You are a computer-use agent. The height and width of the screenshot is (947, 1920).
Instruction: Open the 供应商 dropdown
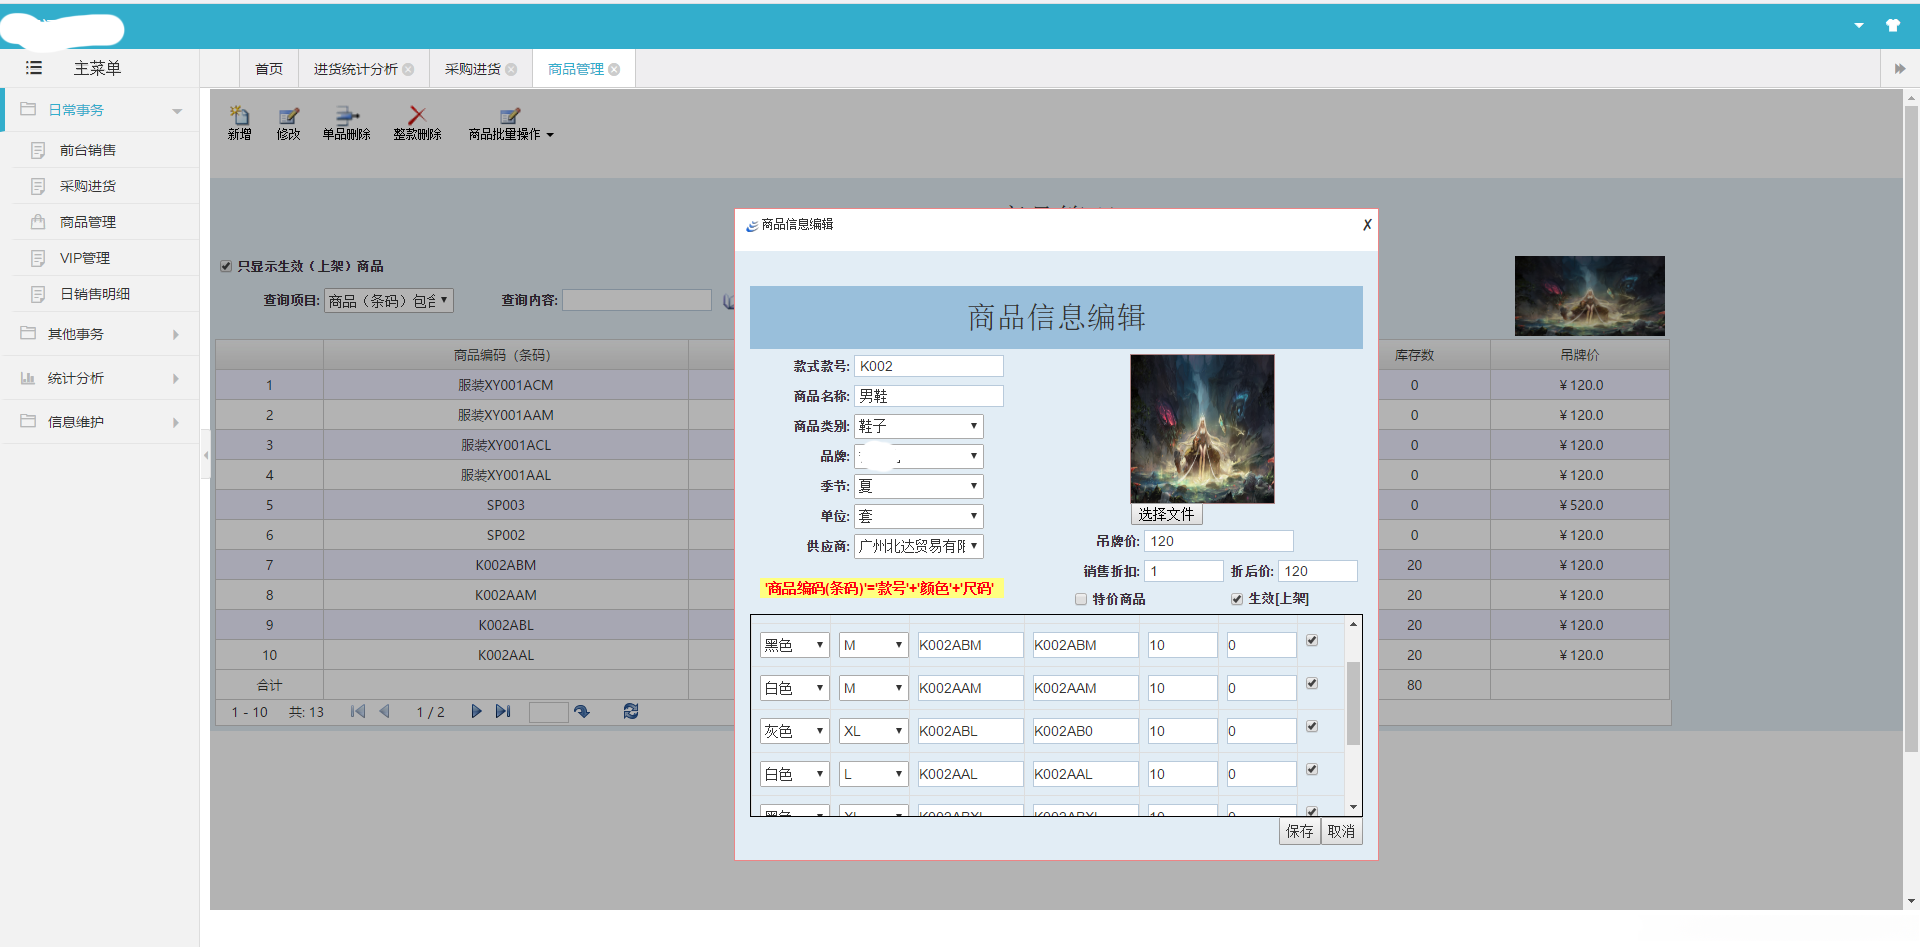click(x=919, y=546)
